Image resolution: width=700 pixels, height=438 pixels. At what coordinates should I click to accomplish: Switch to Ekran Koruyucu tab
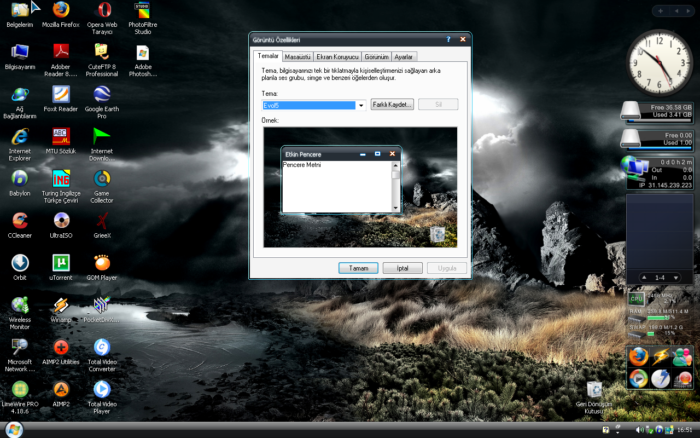click(338, 57)
